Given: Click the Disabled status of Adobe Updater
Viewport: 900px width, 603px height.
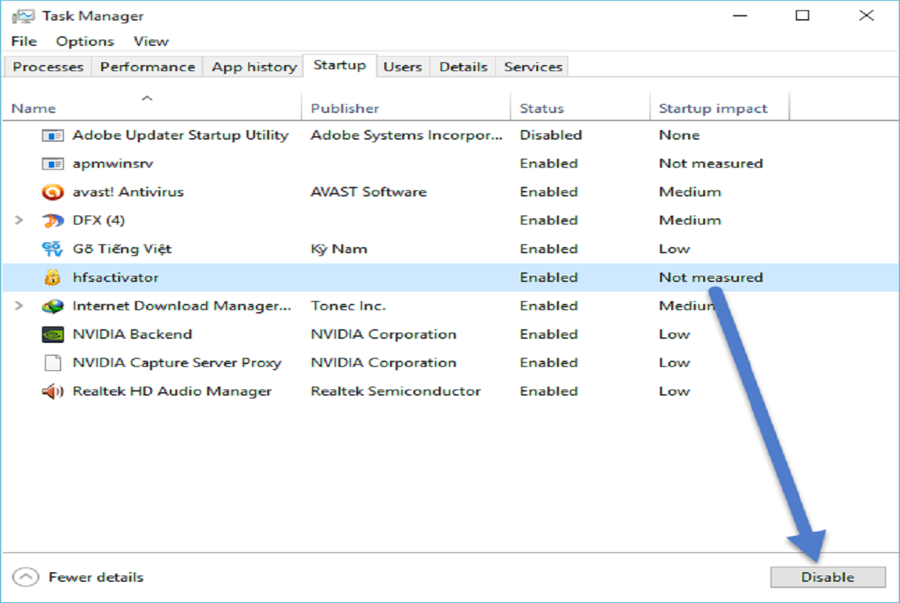Looking at the screenshot, I should coord(550,135).
